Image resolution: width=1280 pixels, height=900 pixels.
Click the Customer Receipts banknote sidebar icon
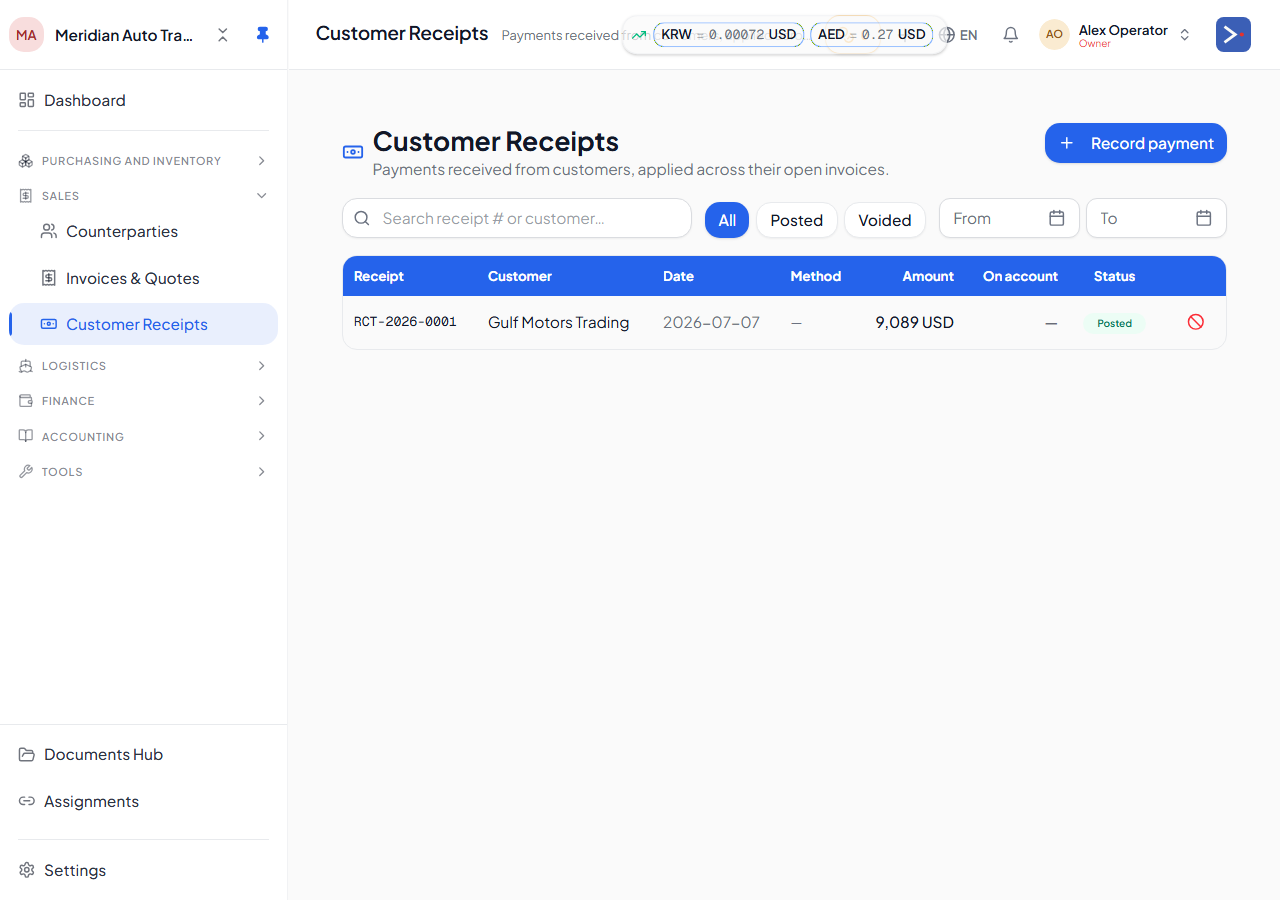tap(48, 324)
